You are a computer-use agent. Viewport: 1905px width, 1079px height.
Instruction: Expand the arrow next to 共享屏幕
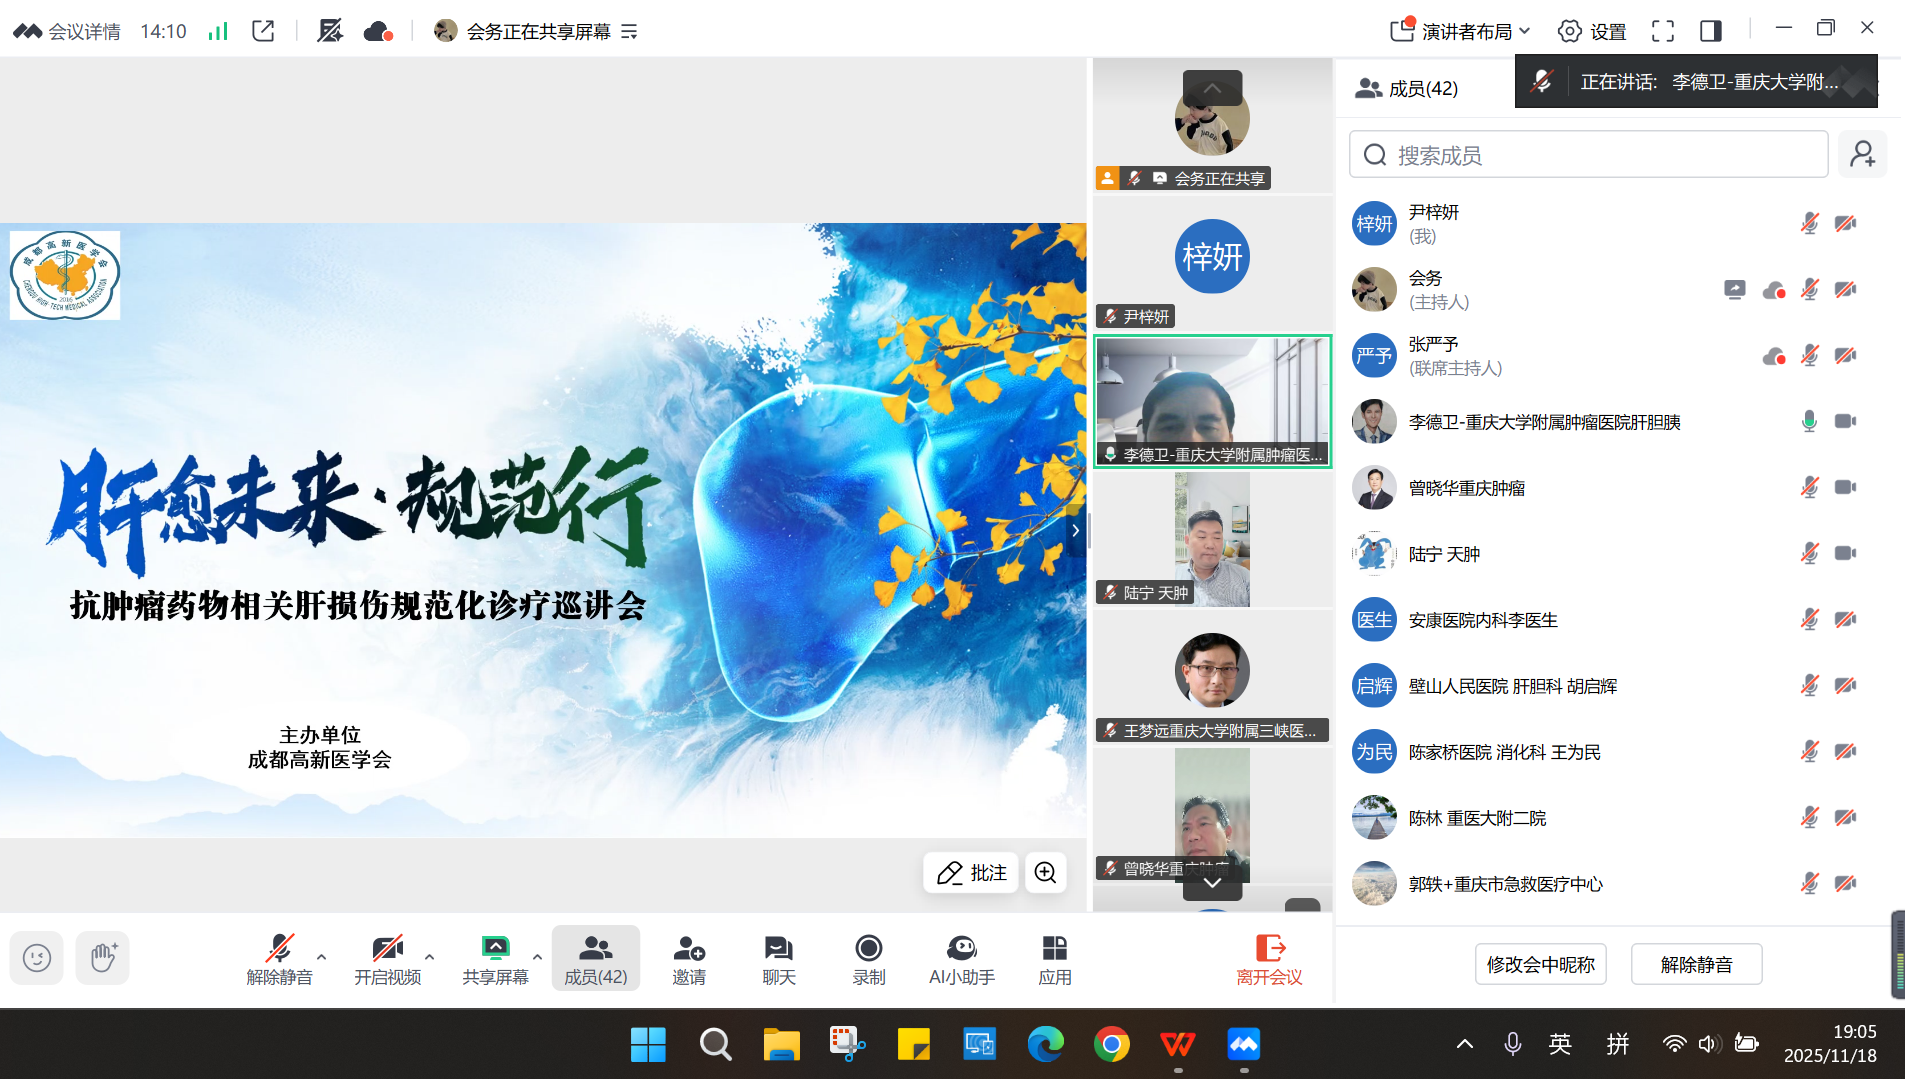tap(537, 956)
